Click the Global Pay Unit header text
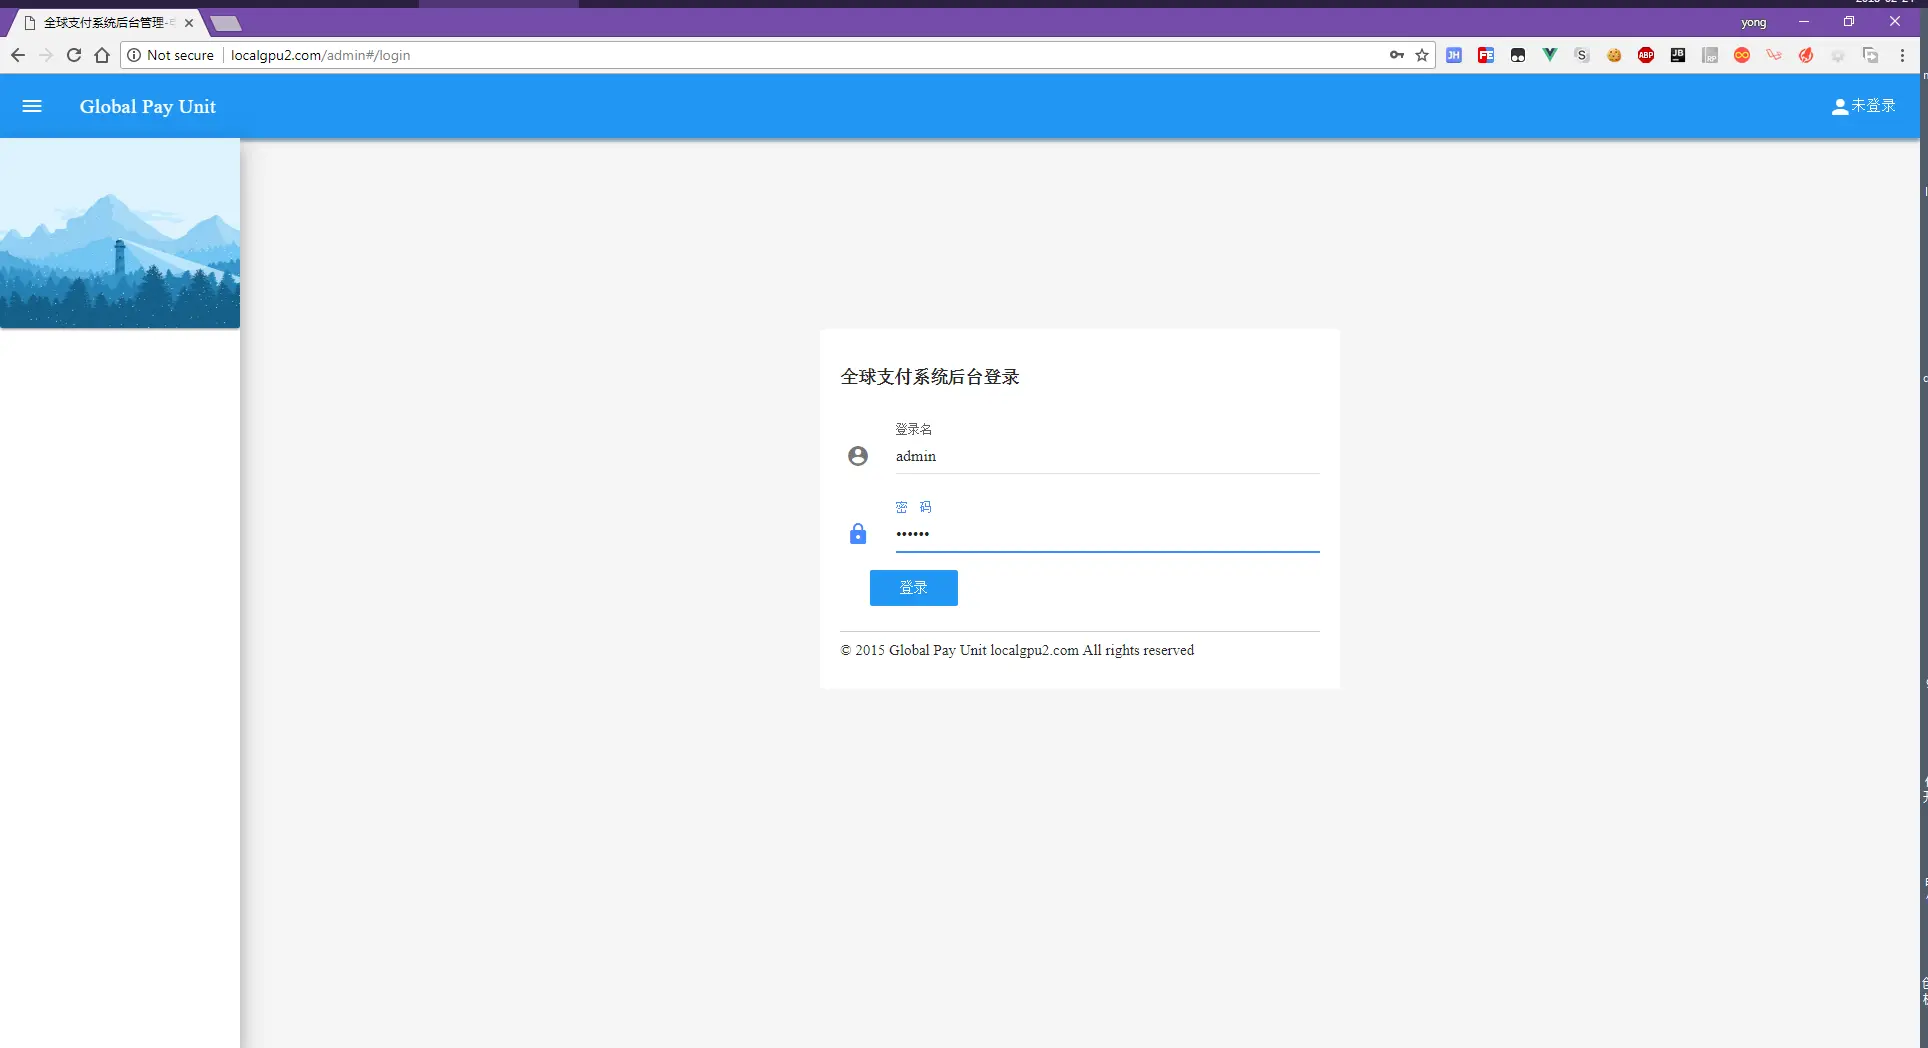The width and height of the screenshot is (1928, 1048). tap(147, 106)
